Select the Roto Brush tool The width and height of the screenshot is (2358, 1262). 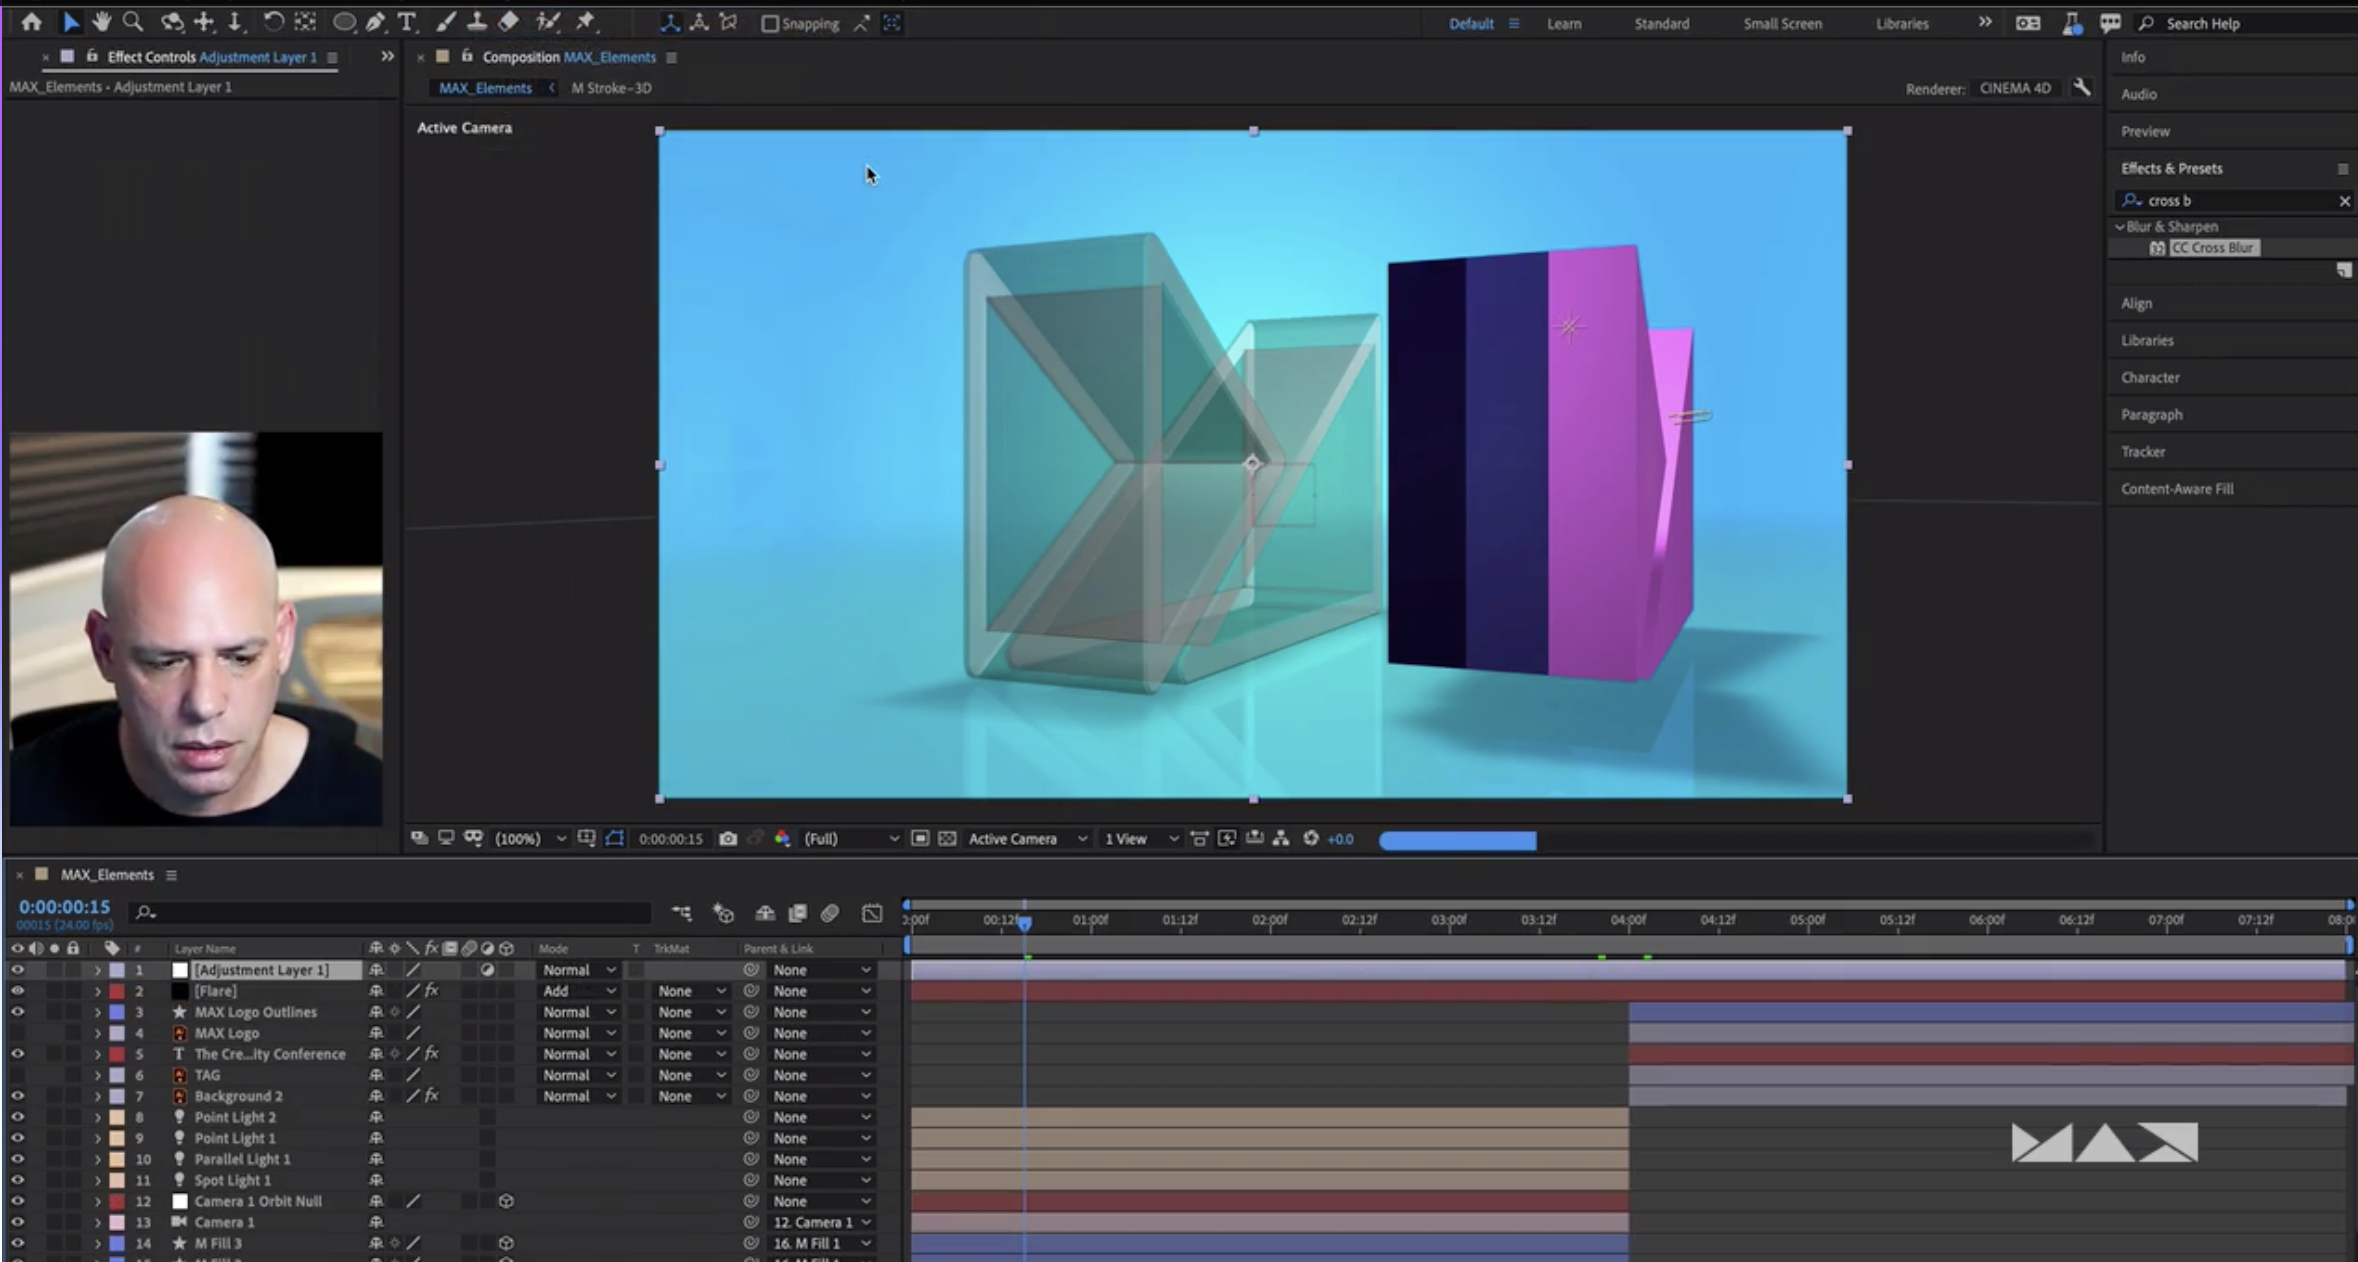pyautogui.click(x=548, y=21)
